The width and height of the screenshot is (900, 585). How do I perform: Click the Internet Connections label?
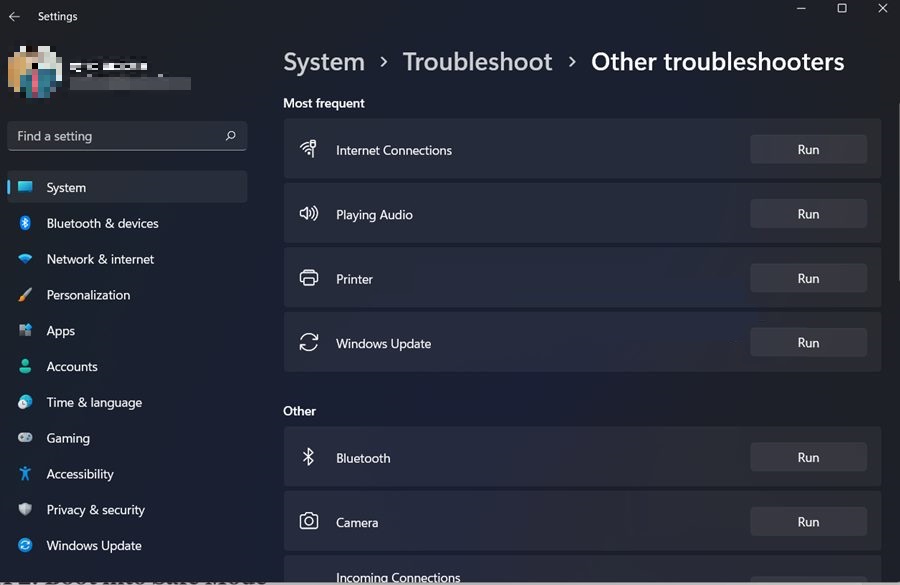(394, 150)
